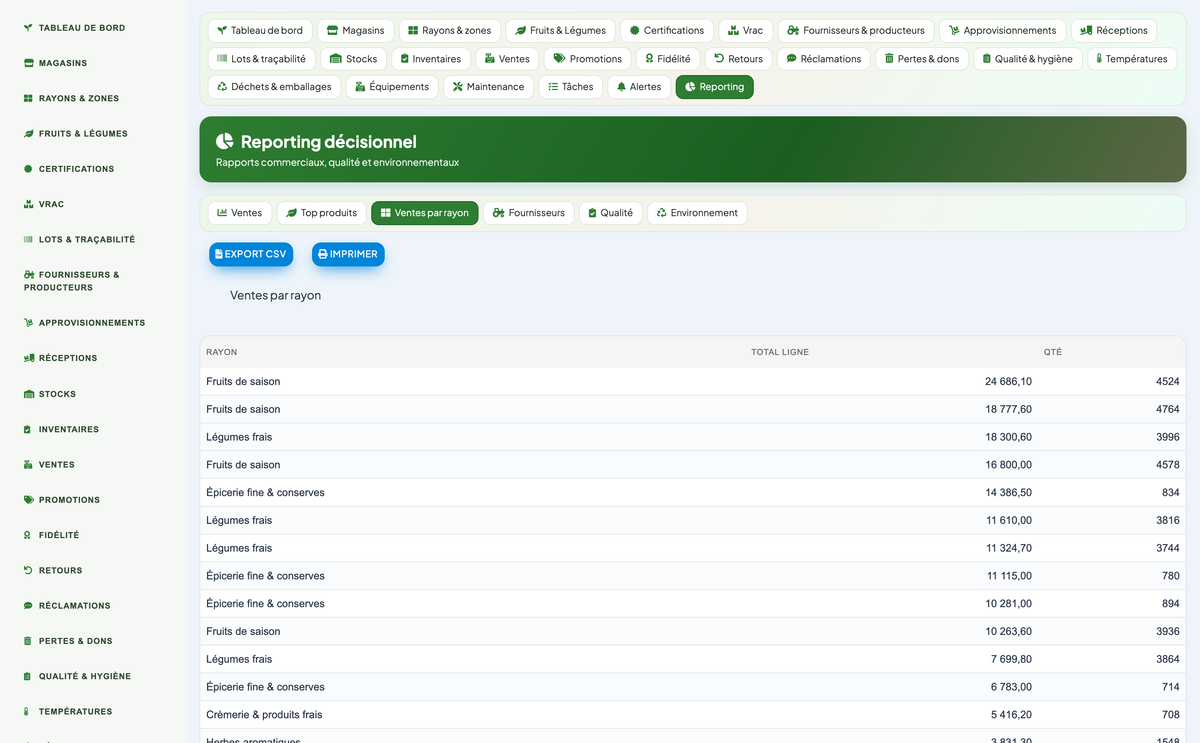The width and height of the screenshot is (1200, 743).
Task: Open Tableau de bord in top navigation
Action: pos(260,31)
